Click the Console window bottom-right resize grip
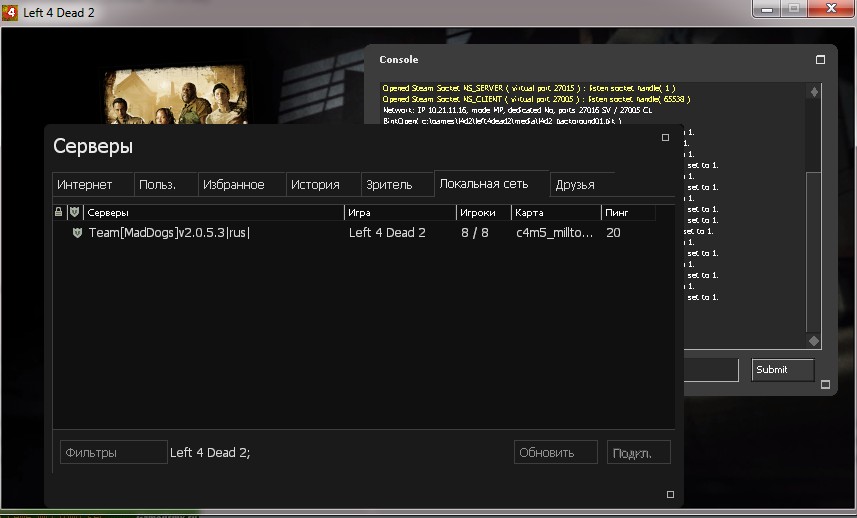857x518 pixels. click(825, 385)
